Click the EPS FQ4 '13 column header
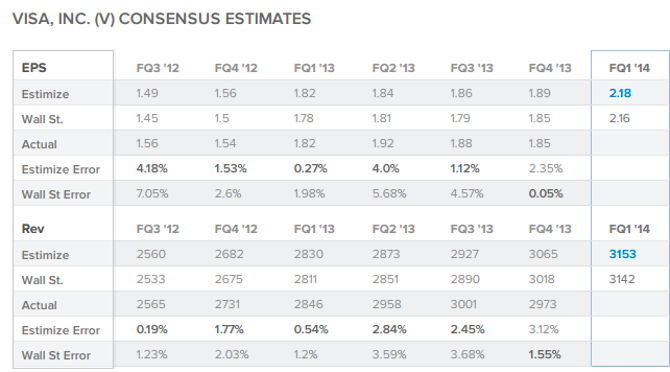670x372 pixels. click(x=550, y=68)
